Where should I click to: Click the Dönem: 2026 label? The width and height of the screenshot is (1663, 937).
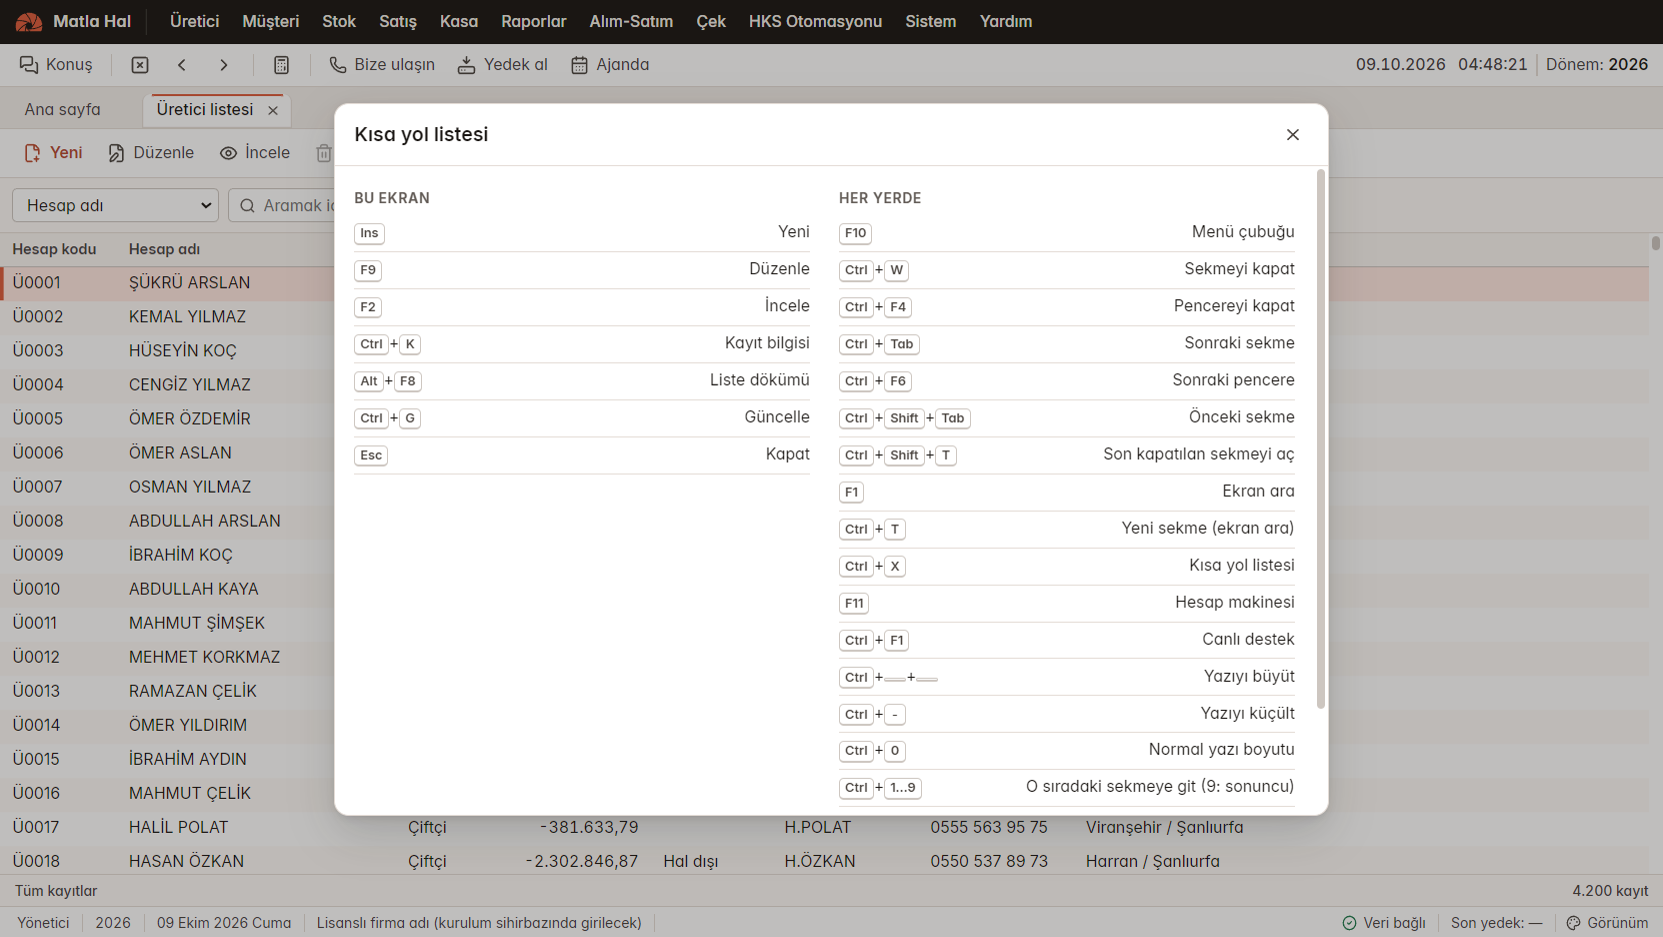click(1597, 65)
